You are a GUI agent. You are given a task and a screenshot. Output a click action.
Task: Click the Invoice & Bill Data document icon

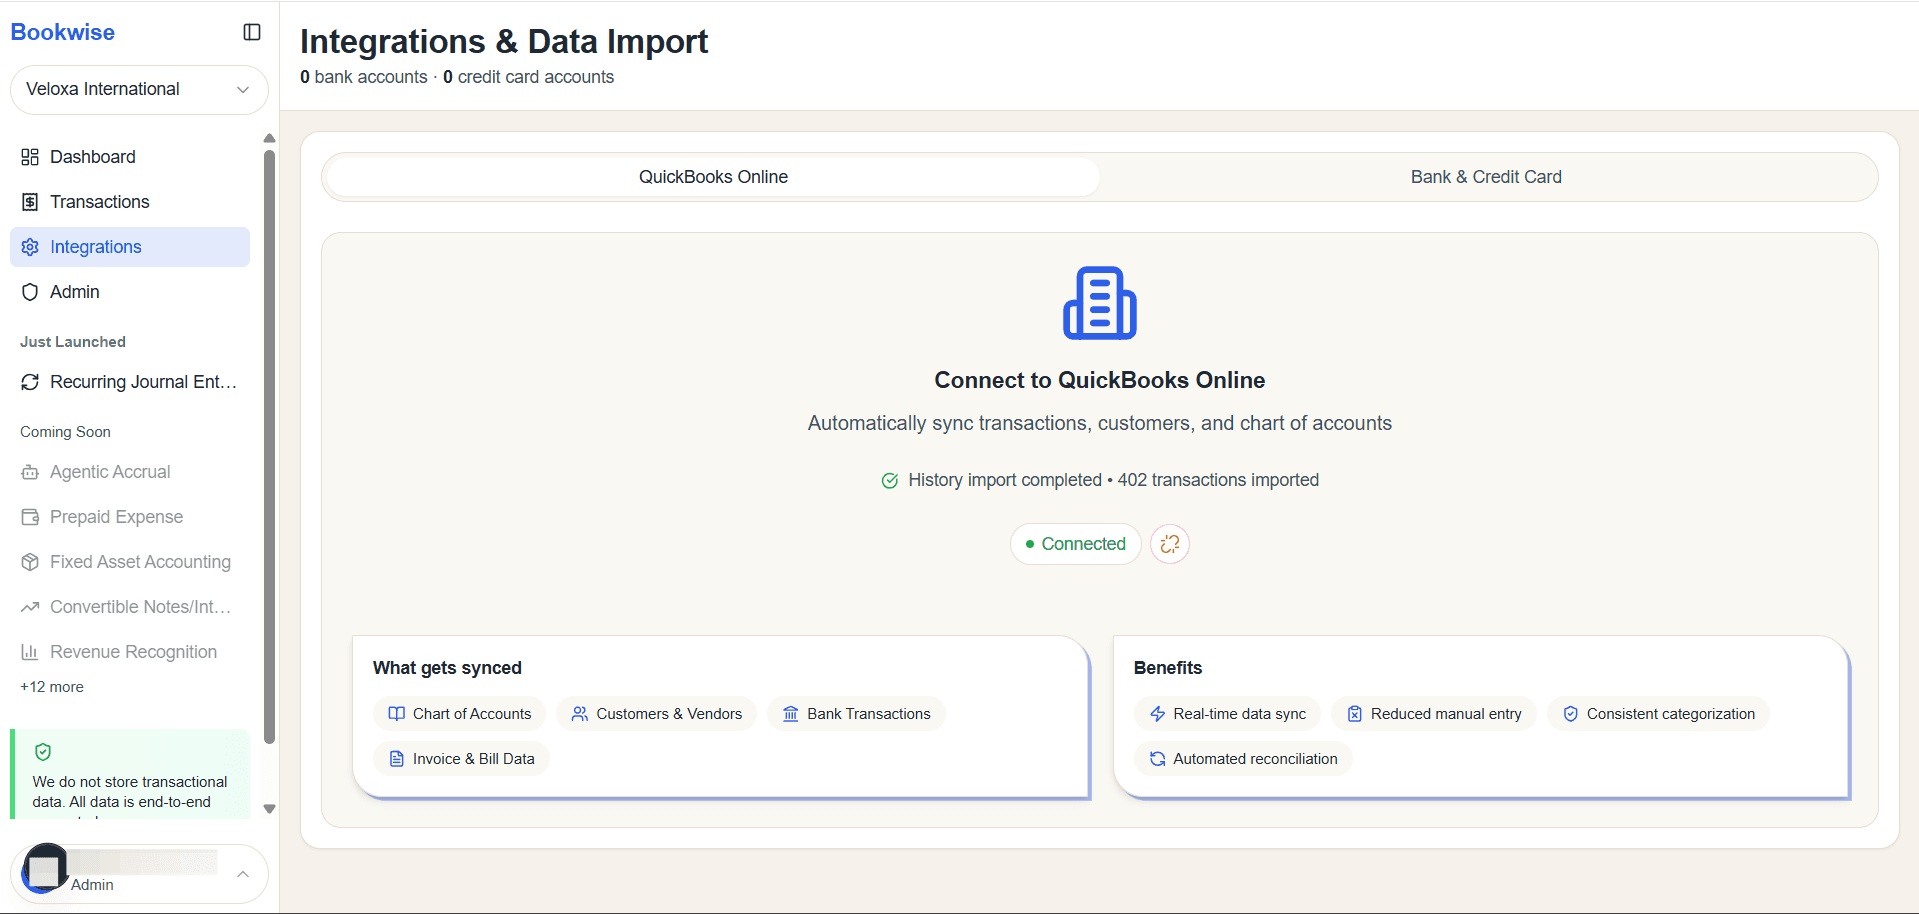(x=397, y=759)
